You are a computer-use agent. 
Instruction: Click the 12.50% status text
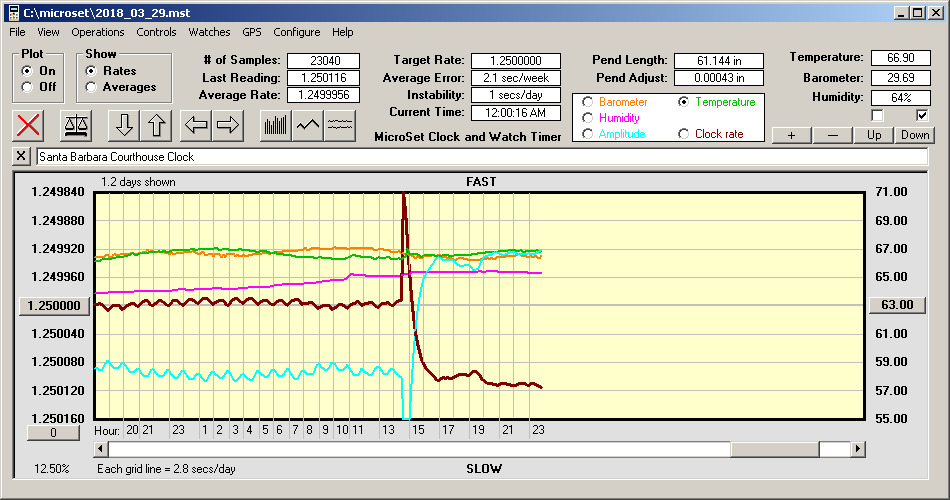tap(51, 469)
